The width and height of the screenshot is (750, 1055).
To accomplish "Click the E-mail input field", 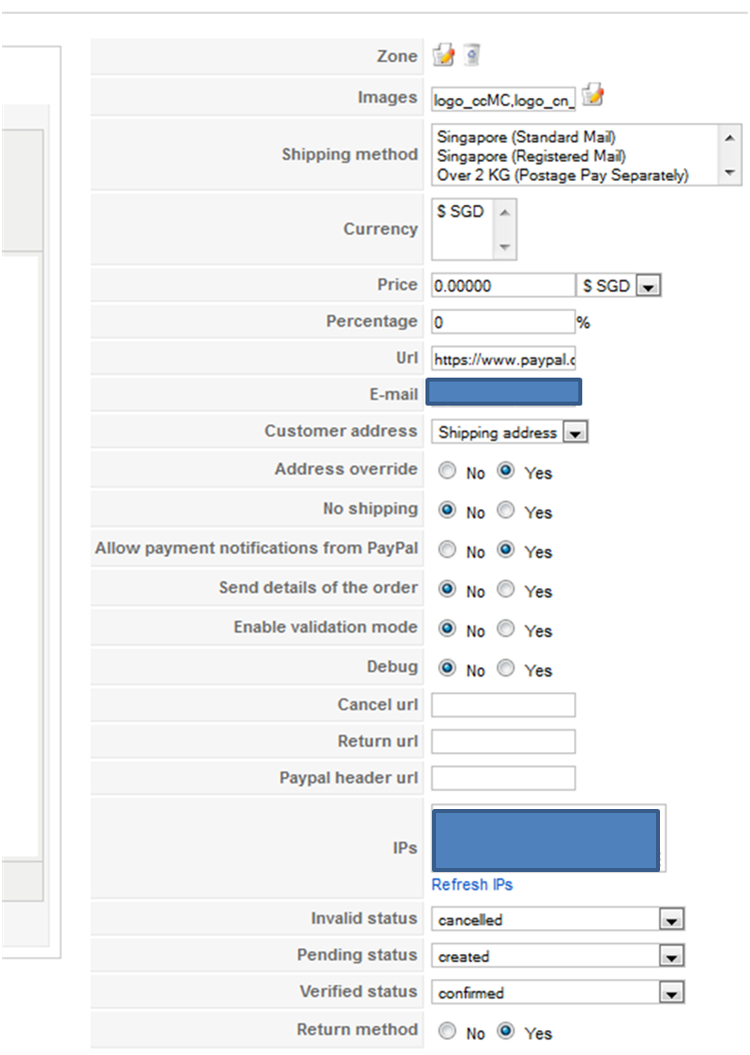I will click(504, 392).
